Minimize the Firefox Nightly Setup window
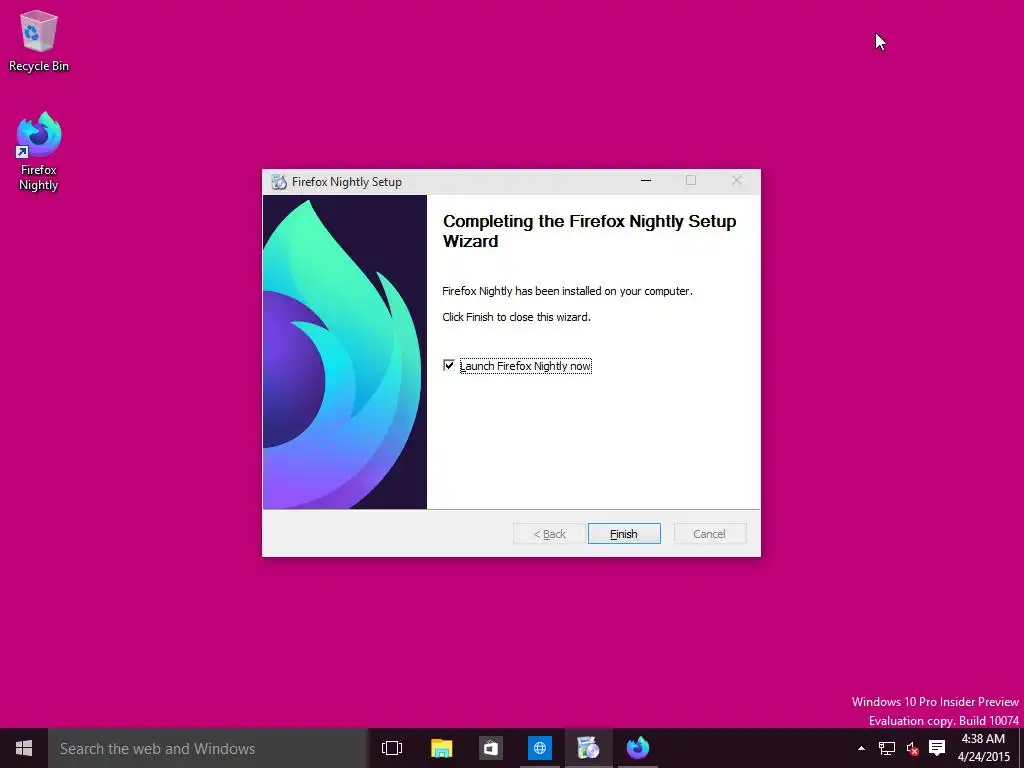 tap(646, 181)
